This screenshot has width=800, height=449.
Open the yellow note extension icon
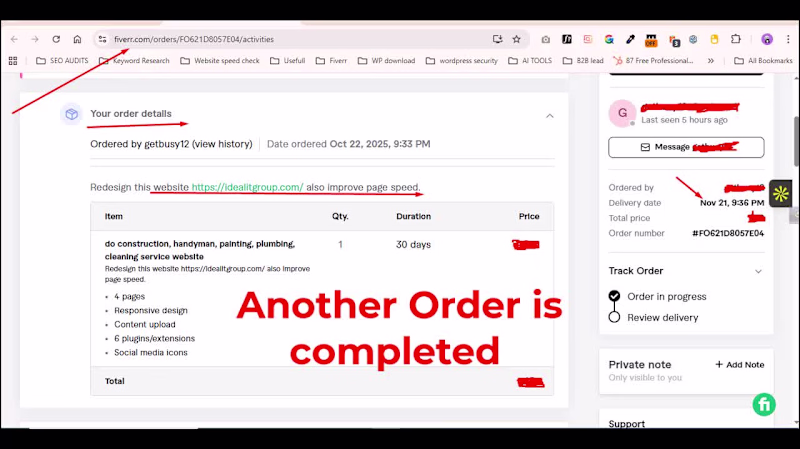click(714, 39)
